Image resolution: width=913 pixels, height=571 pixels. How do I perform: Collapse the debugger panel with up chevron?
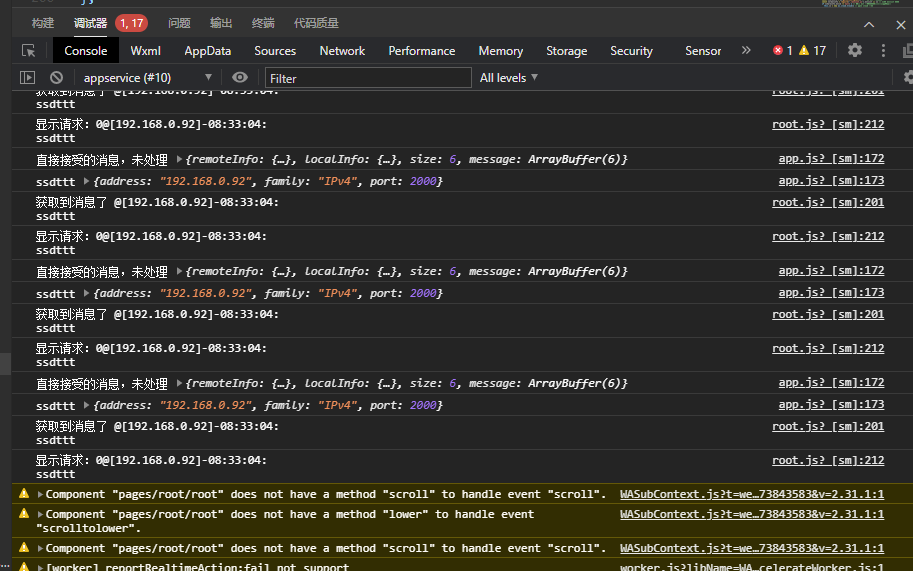(x=869, y=24)
